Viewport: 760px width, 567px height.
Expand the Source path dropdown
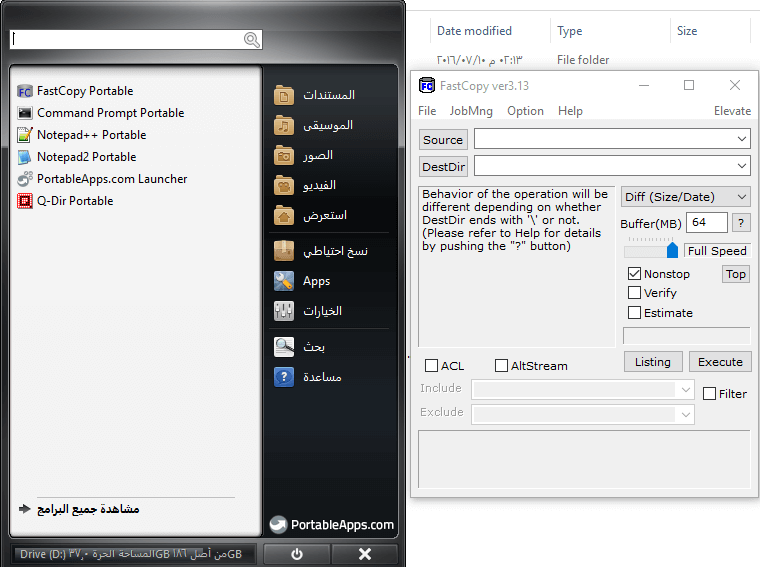(x=742, y=139)
